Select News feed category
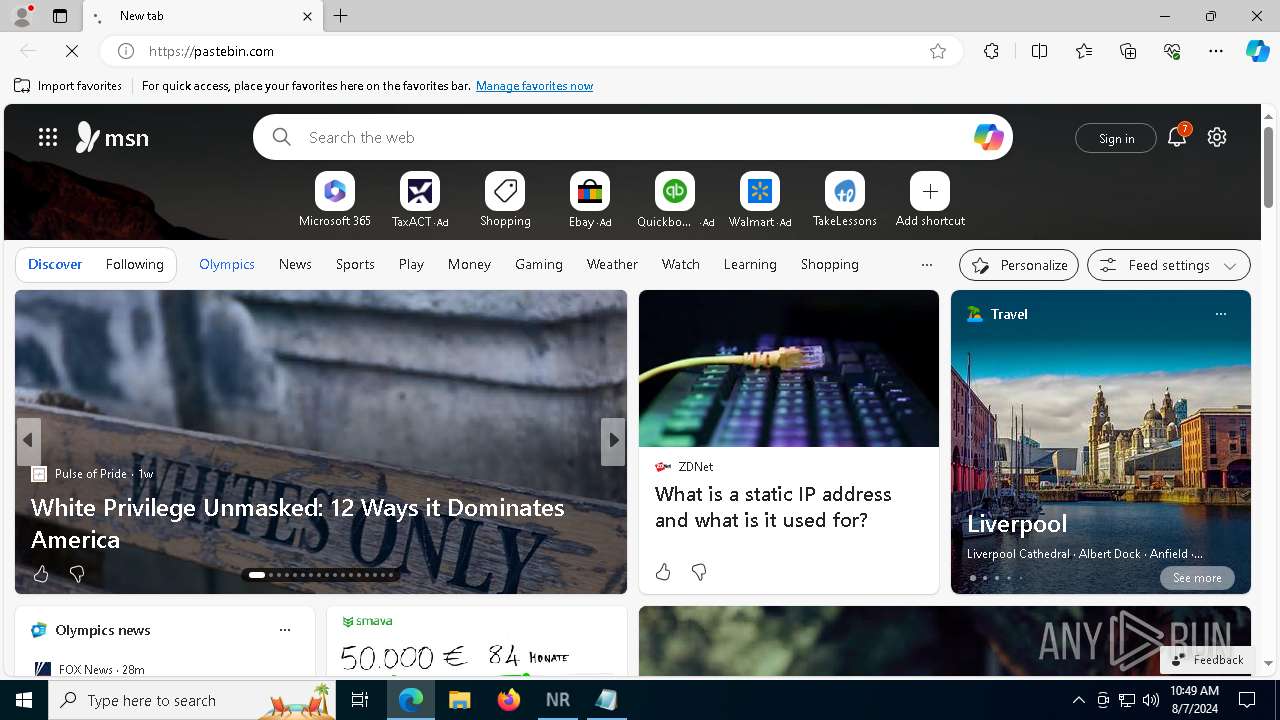 (295, 264)
